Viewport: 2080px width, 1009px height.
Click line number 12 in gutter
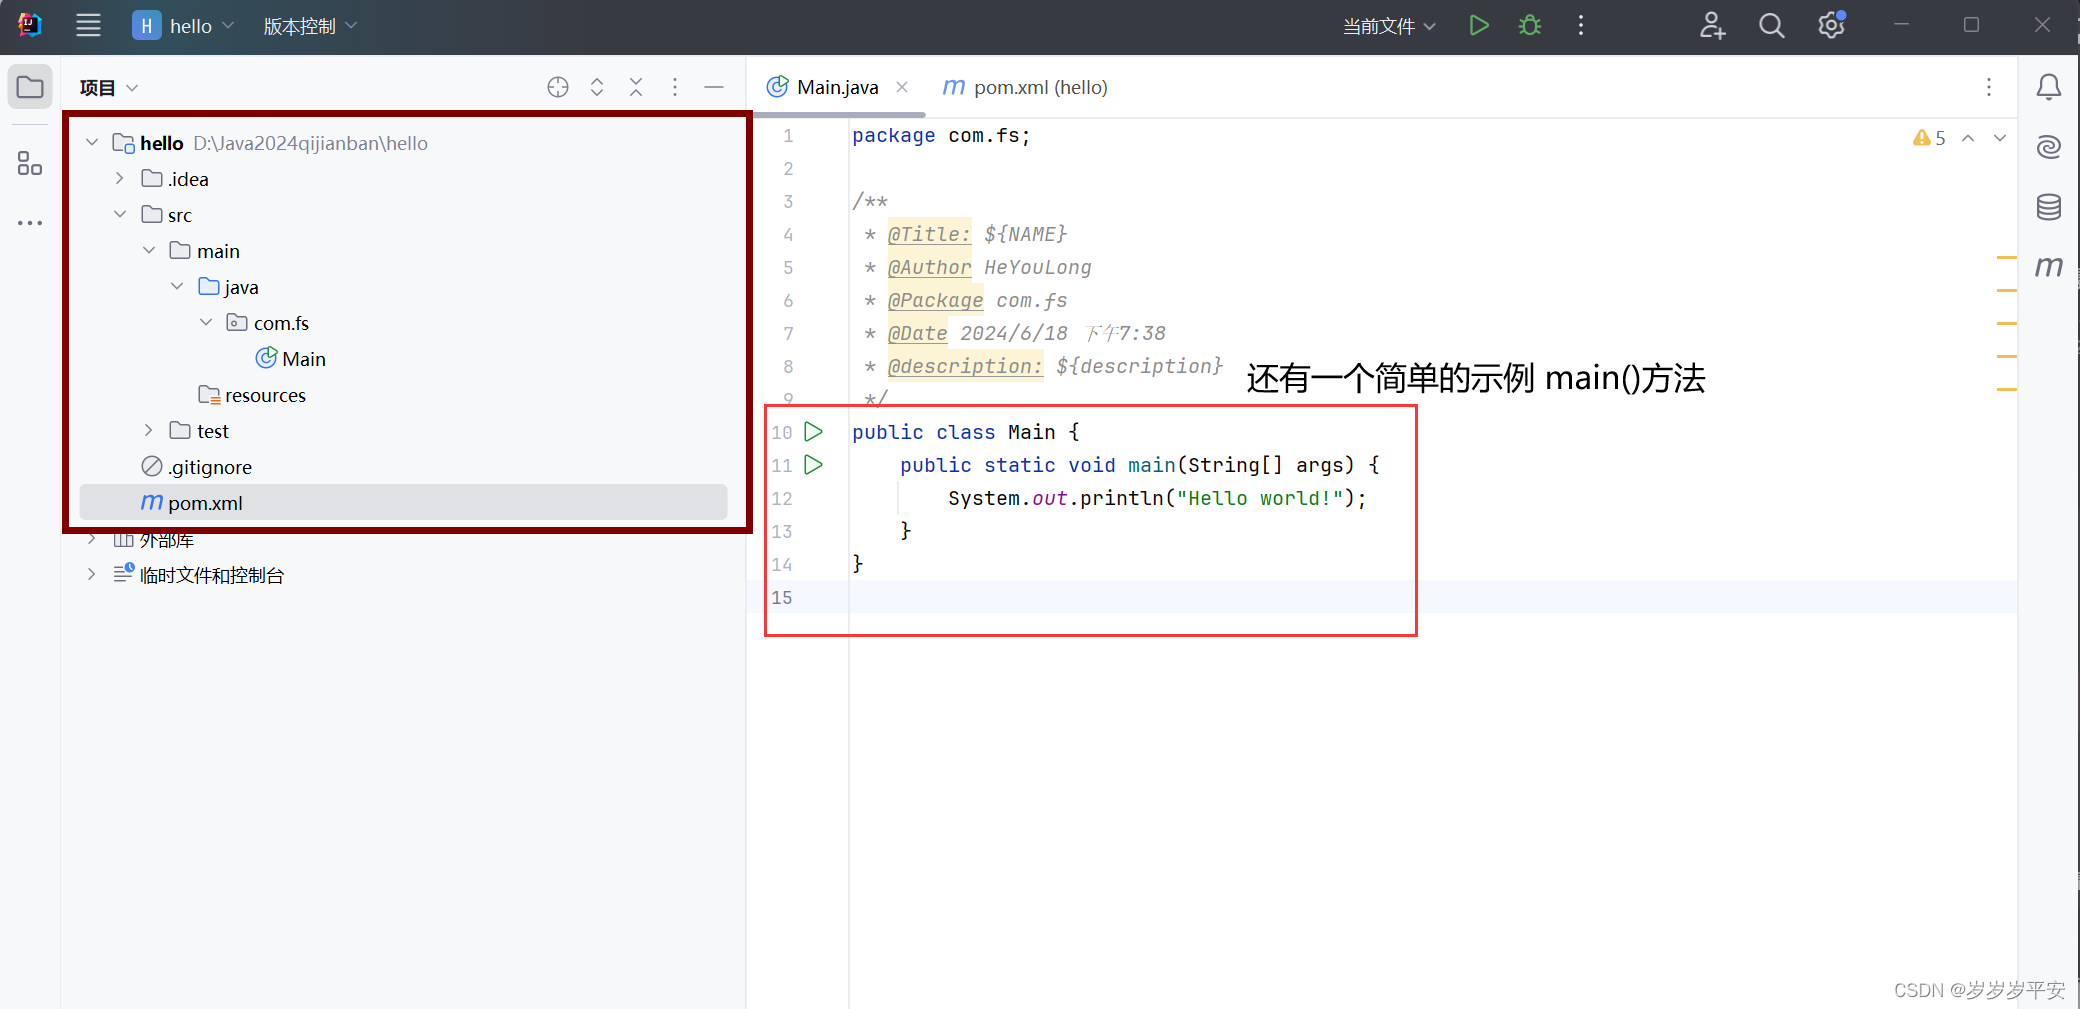[782, 498]
